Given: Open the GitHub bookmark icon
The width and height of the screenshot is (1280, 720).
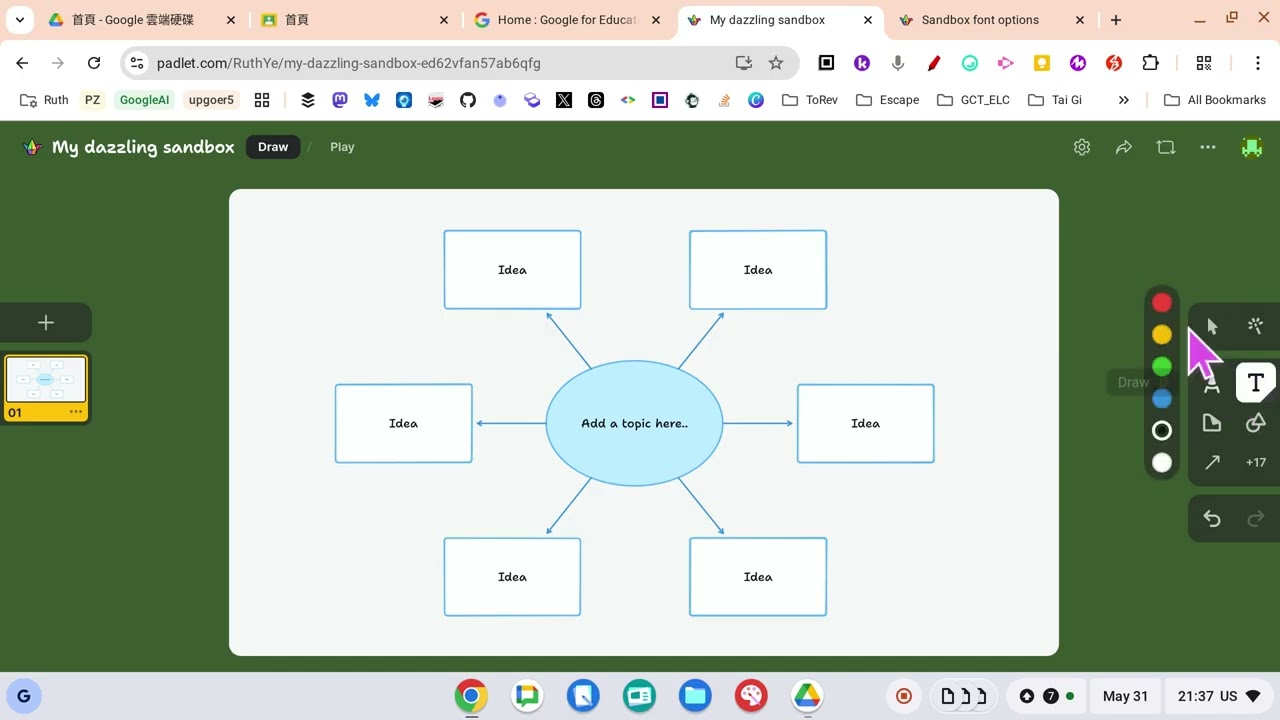Looking at the screenshot, I should (x=468, y=100).
